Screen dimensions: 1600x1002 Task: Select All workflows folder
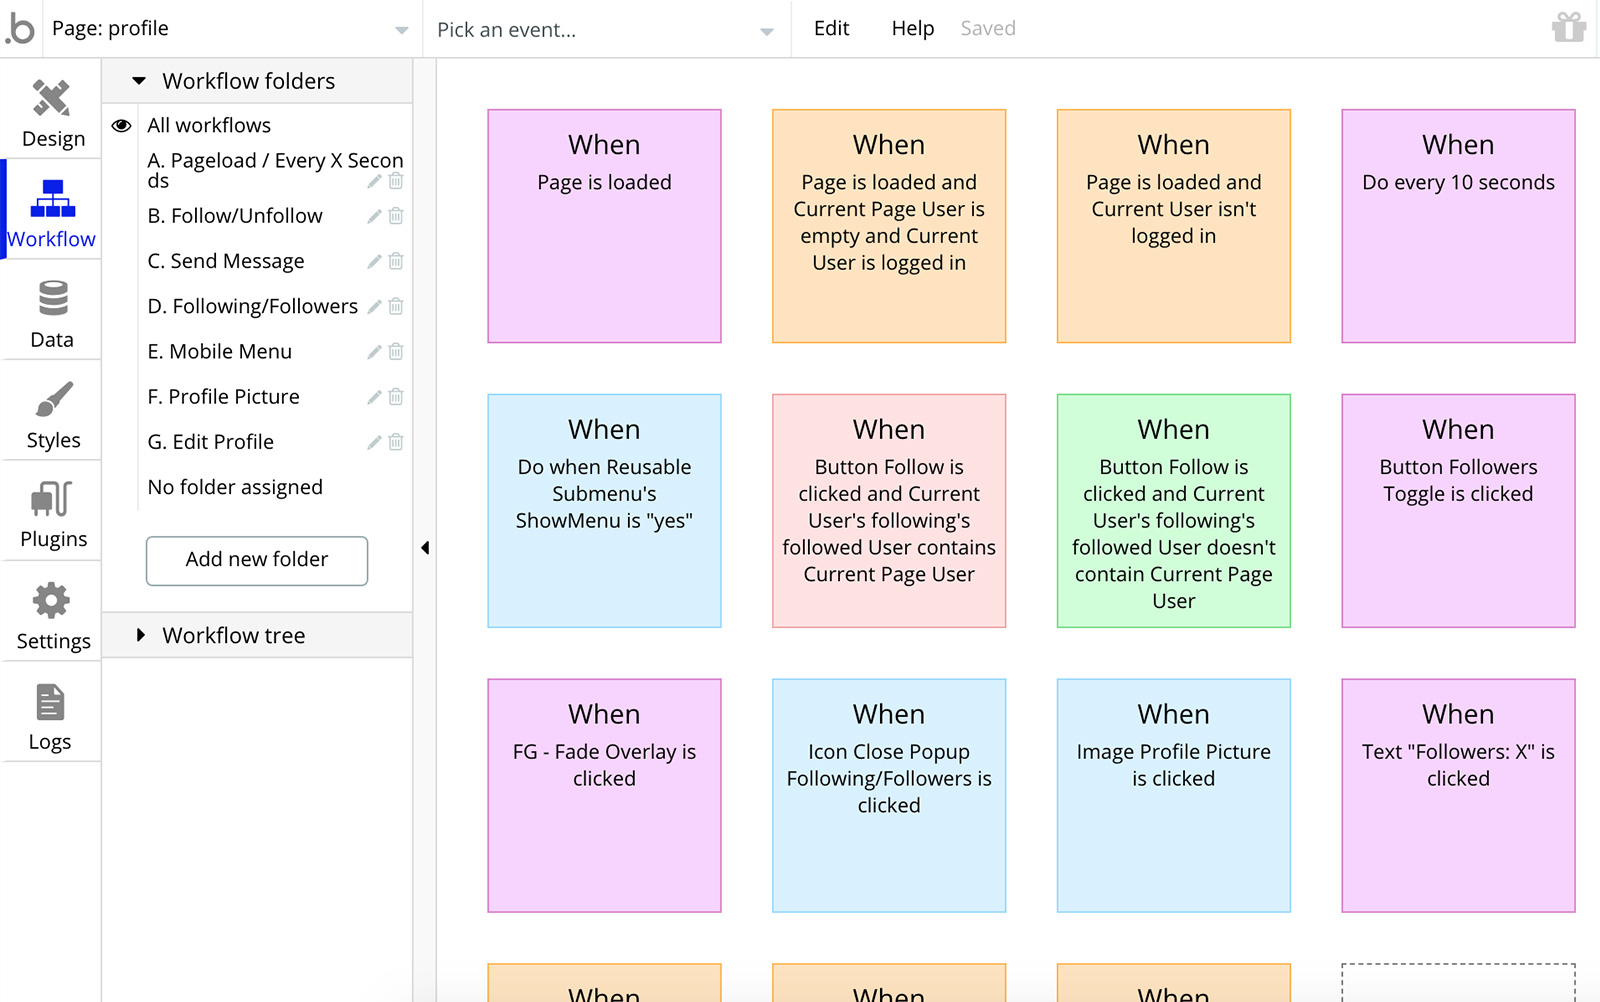209,125
